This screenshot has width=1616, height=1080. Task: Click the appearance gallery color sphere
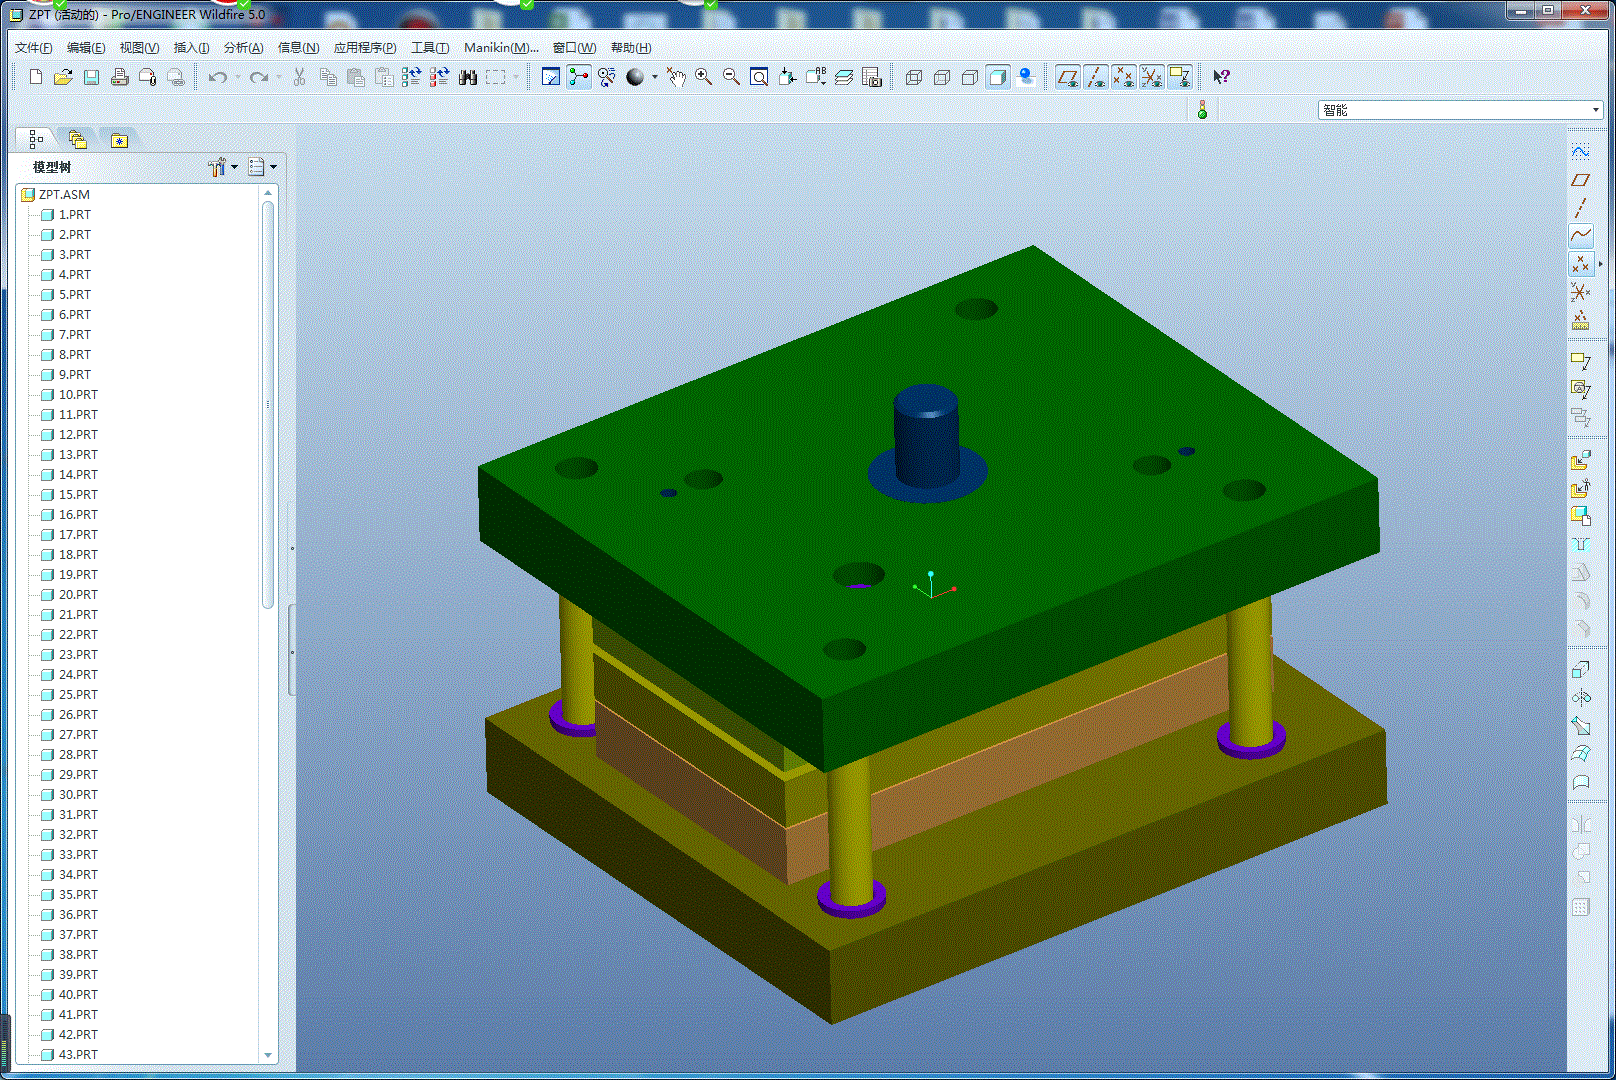pos(635,77)
